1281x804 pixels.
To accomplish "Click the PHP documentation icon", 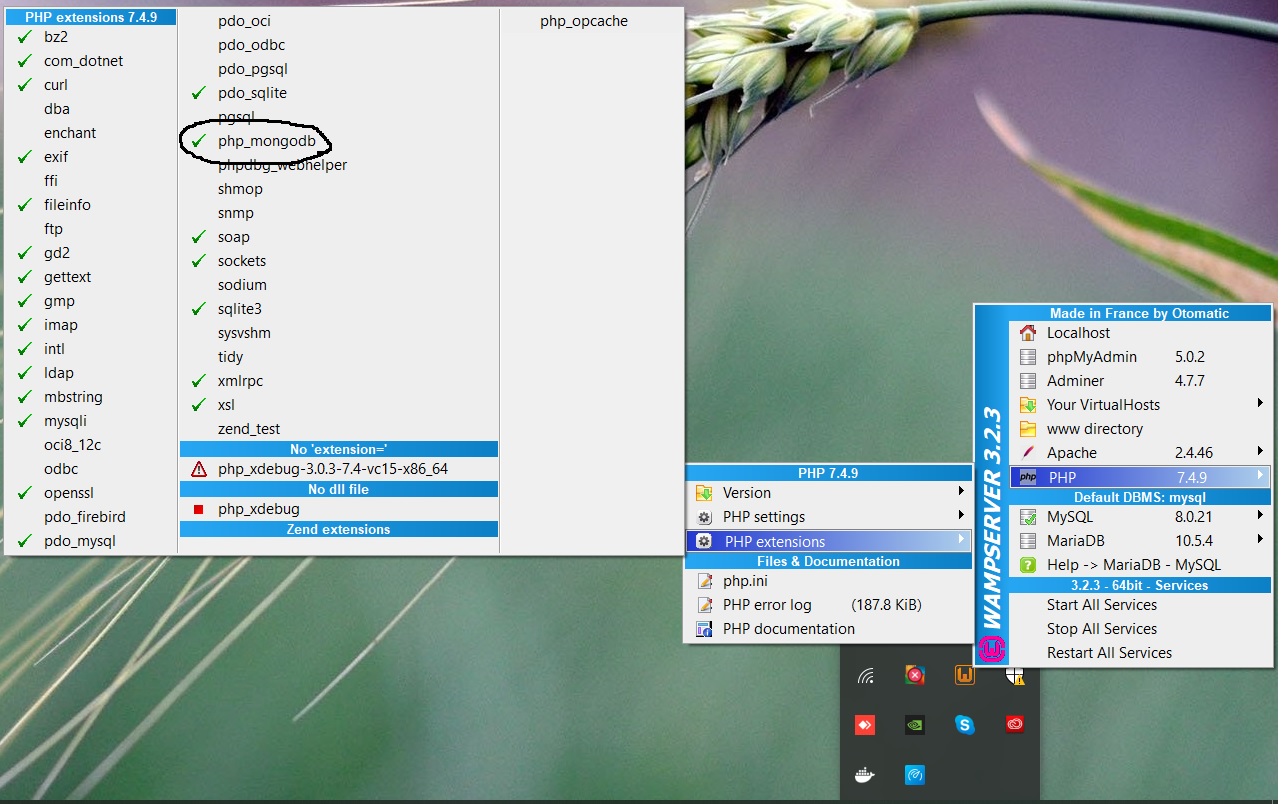I will [704, 629].
